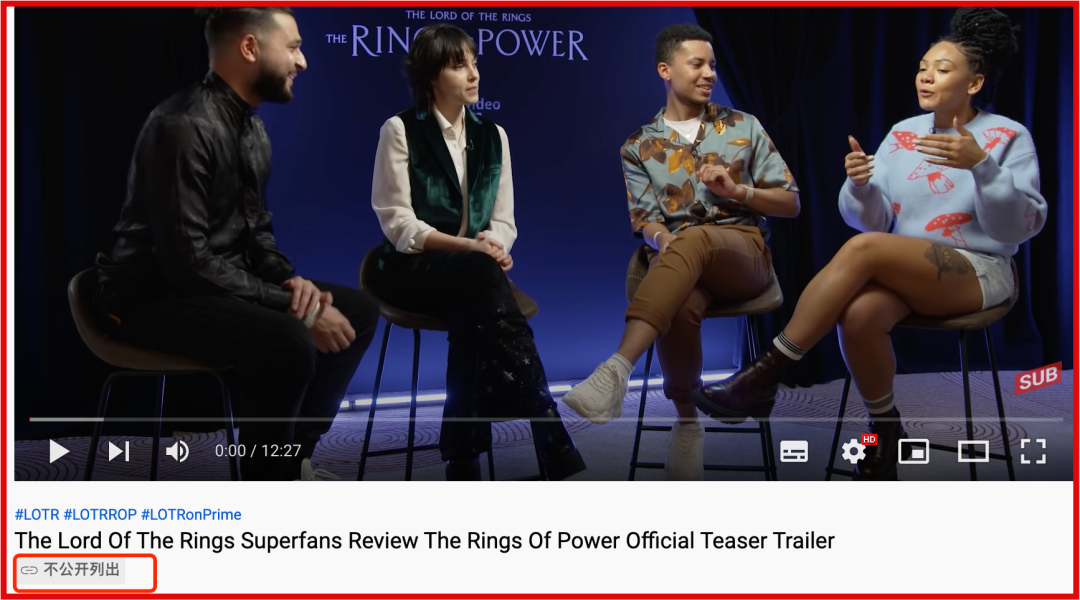Toggle subtitles with the closed captions icon
The width and height of the screenshot is (1080, 600).
[x=794, y=452]
